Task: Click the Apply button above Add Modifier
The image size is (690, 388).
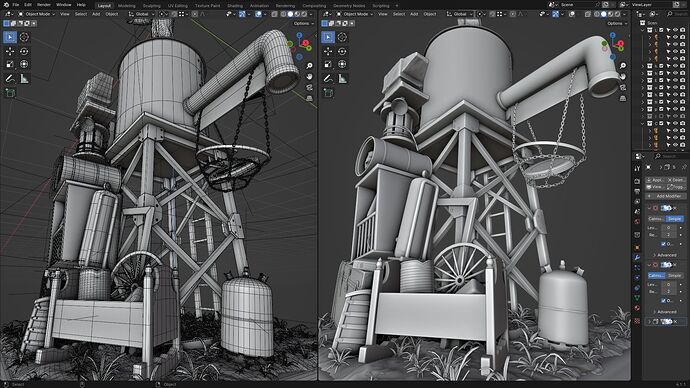Action: 655,180
